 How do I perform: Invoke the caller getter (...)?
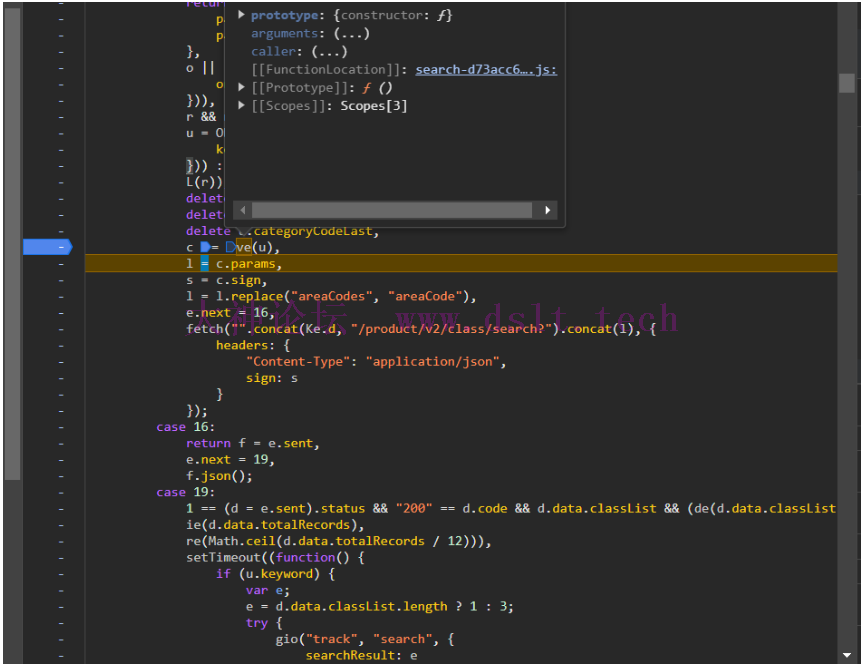pyautogui.click(x=329, y=52)
